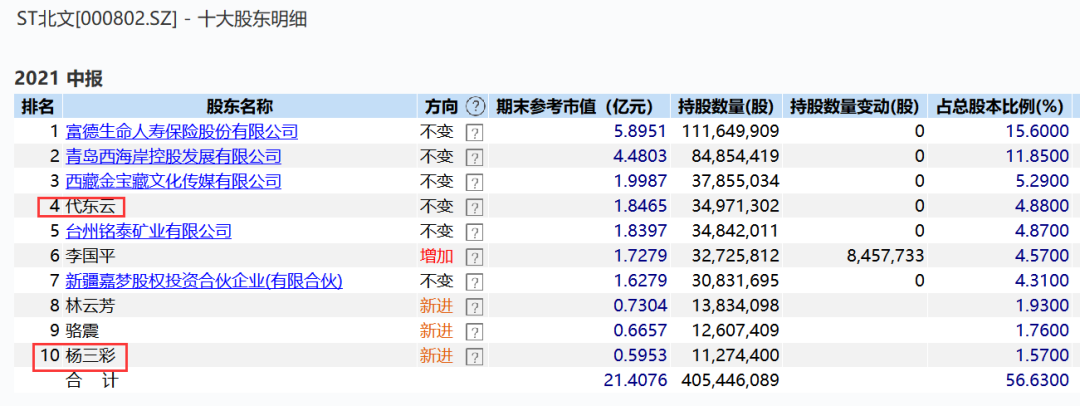Viewport: 1080px width, 406px height.
Task: Click the 增加 direction in 李国平 row
Action: (x=437, y=256)
